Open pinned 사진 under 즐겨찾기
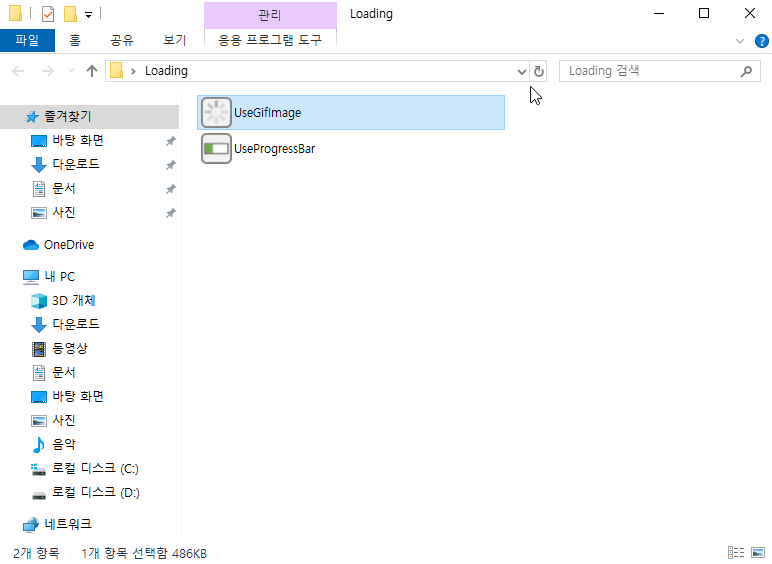 click(64, 213)
